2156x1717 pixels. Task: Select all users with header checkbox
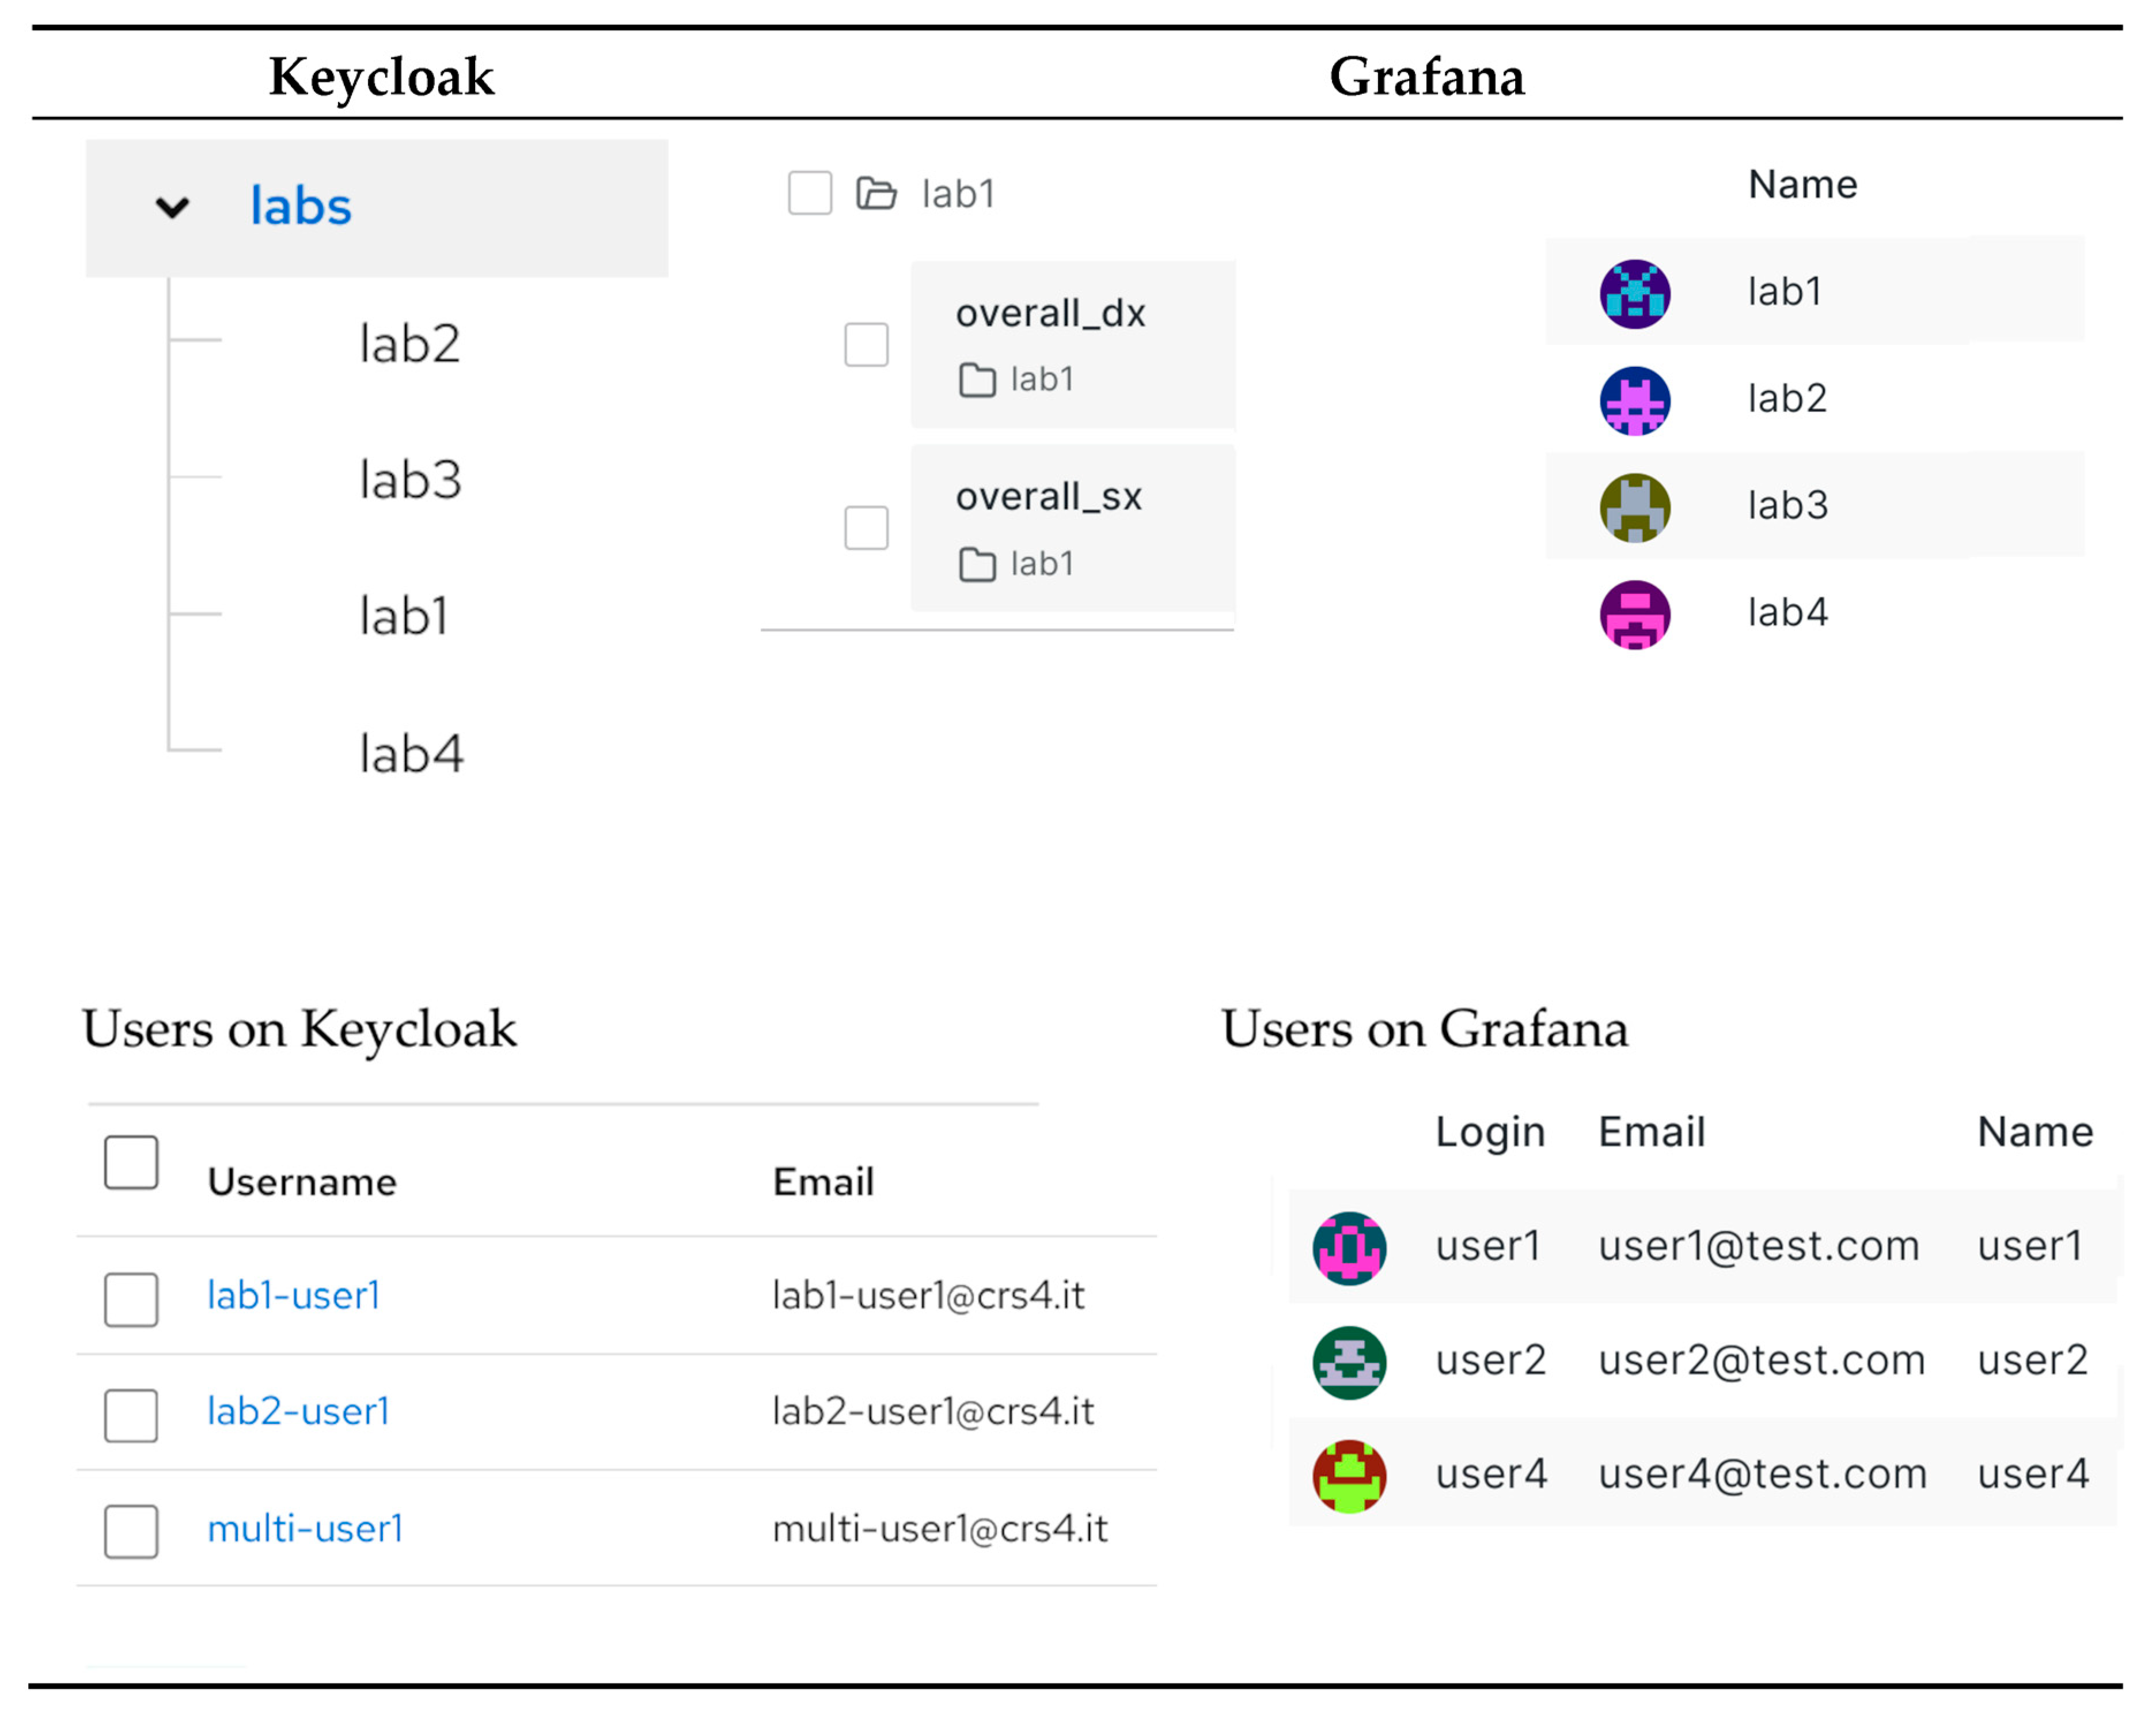point(131,1162)
